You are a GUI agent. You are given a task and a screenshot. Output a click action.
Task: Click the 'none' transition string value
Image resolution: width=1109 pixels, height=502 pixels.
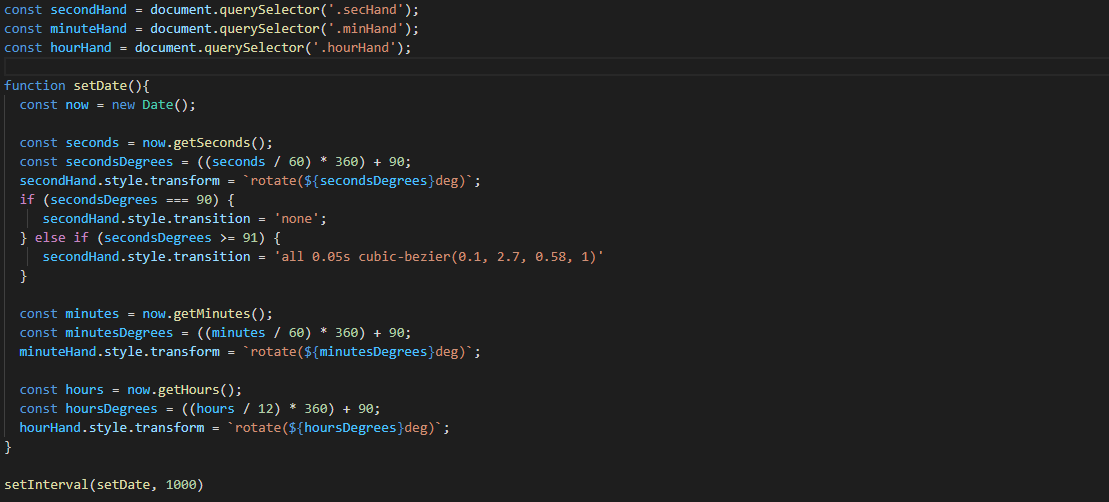(x=300, y=219)
